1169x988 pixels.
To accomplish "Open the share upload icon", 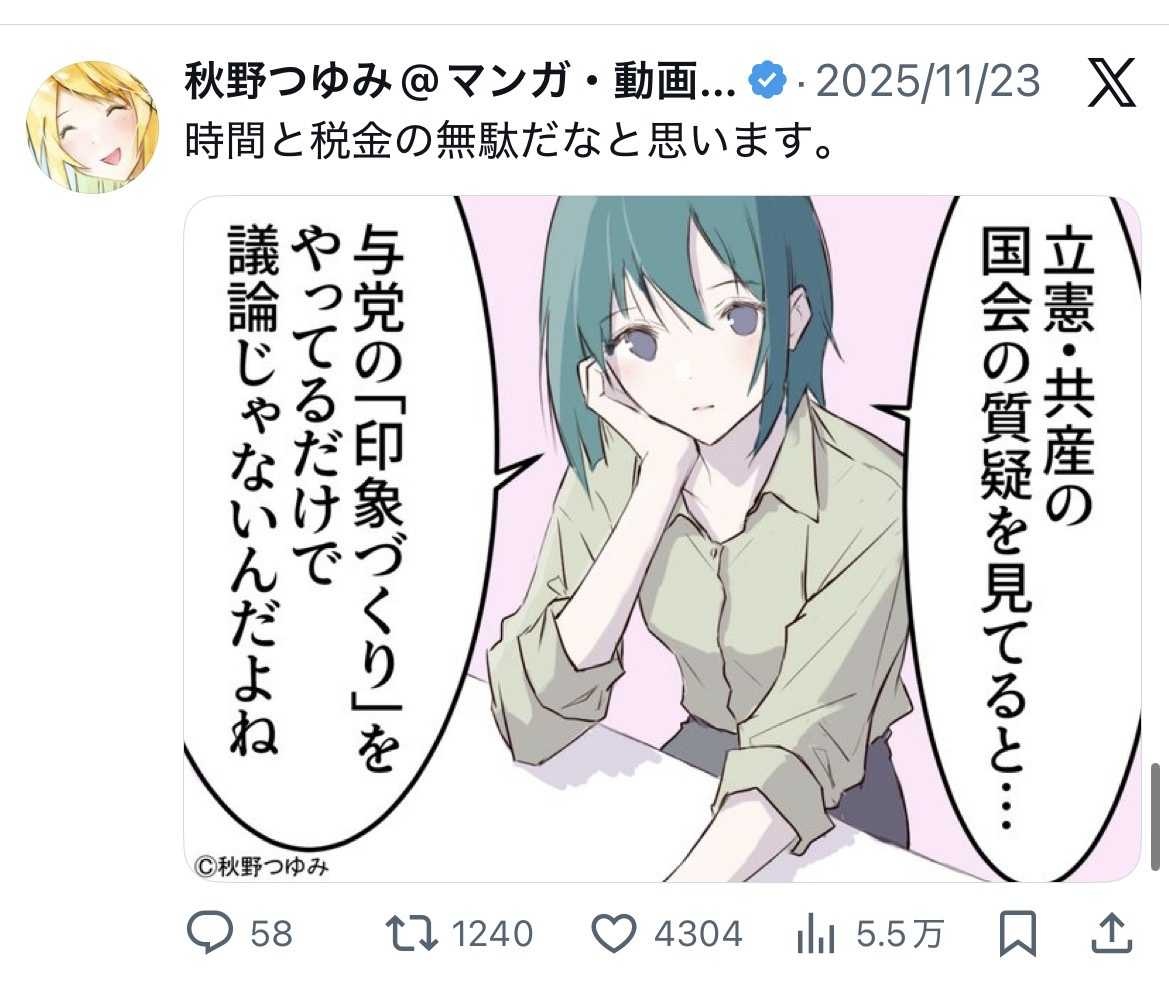I will [x=1111, y=933].
